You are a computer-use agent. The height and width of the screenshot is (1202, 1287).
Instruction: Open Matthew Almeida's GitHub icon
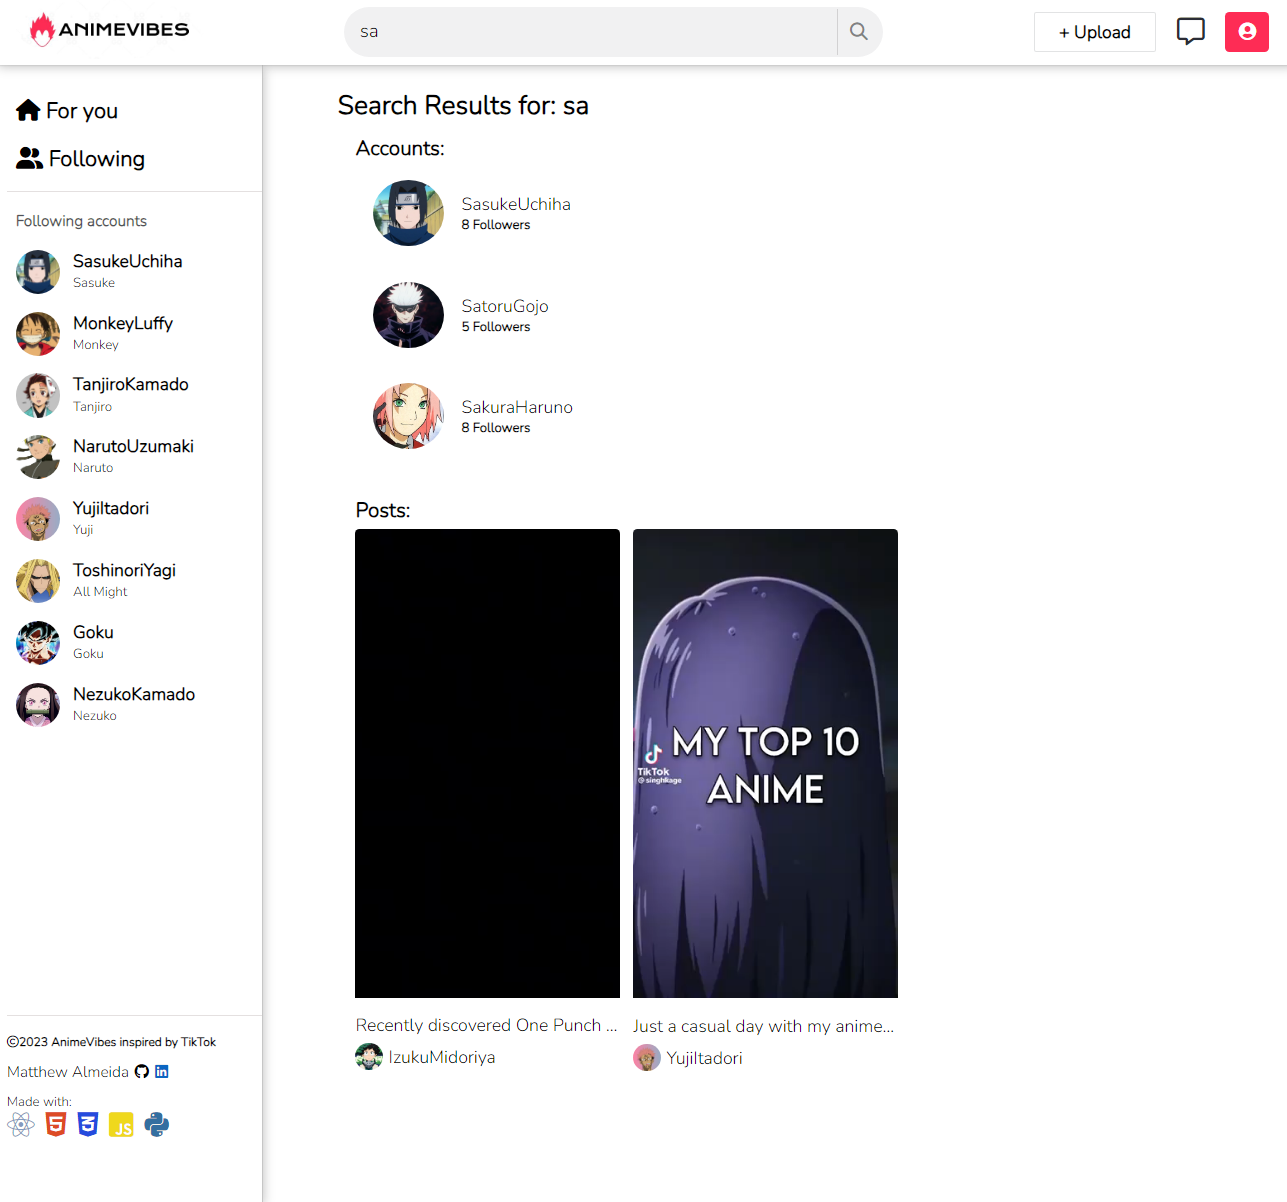pos(142,1071)
